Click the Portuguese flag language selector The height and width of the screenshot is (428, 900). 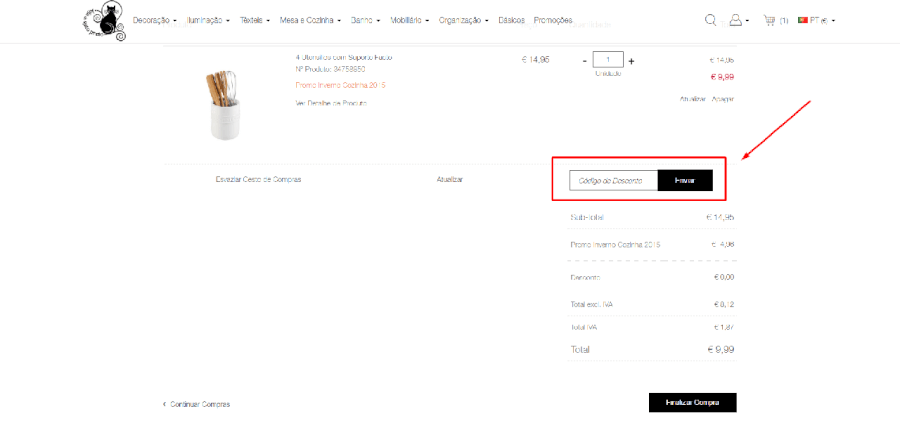(x=803, y=20)
